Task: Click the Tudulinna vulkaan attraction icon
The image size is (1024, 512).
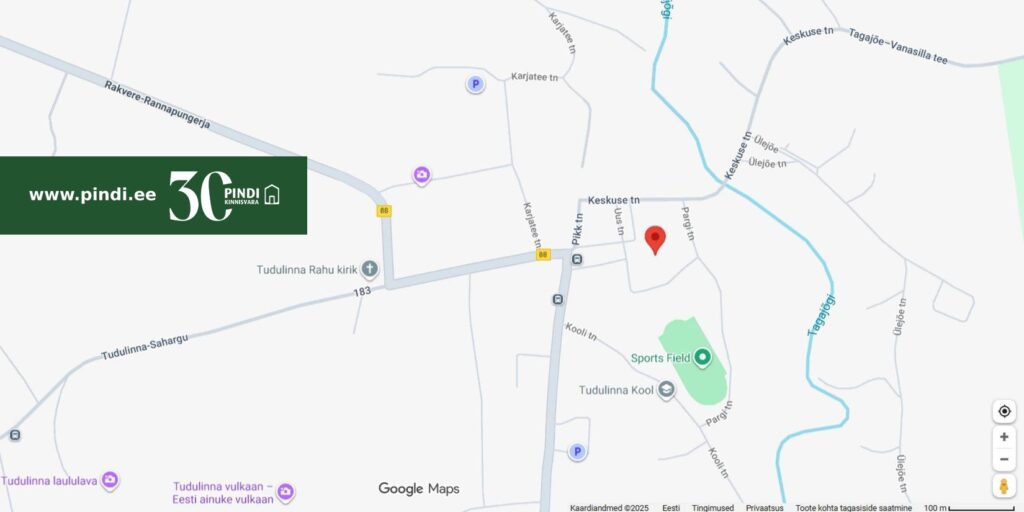Action: (x=285, y=491)
